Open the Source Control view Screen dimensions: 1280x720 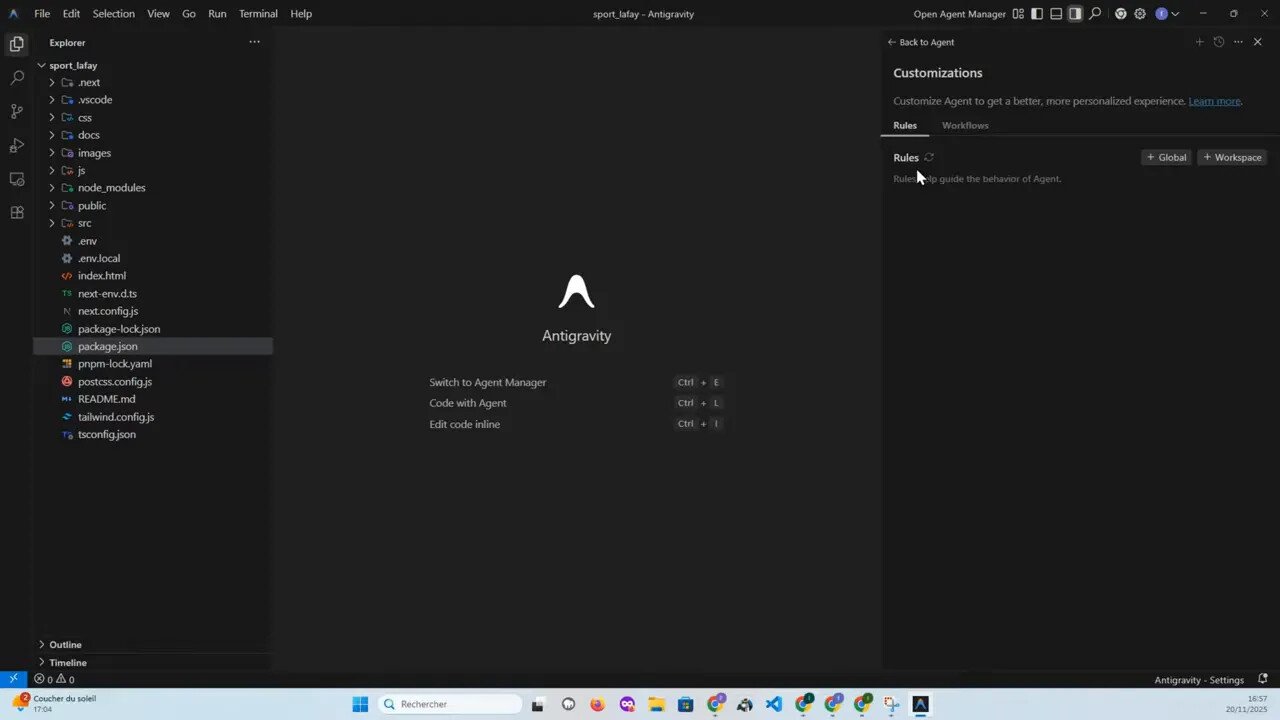[x=16, y=111]
